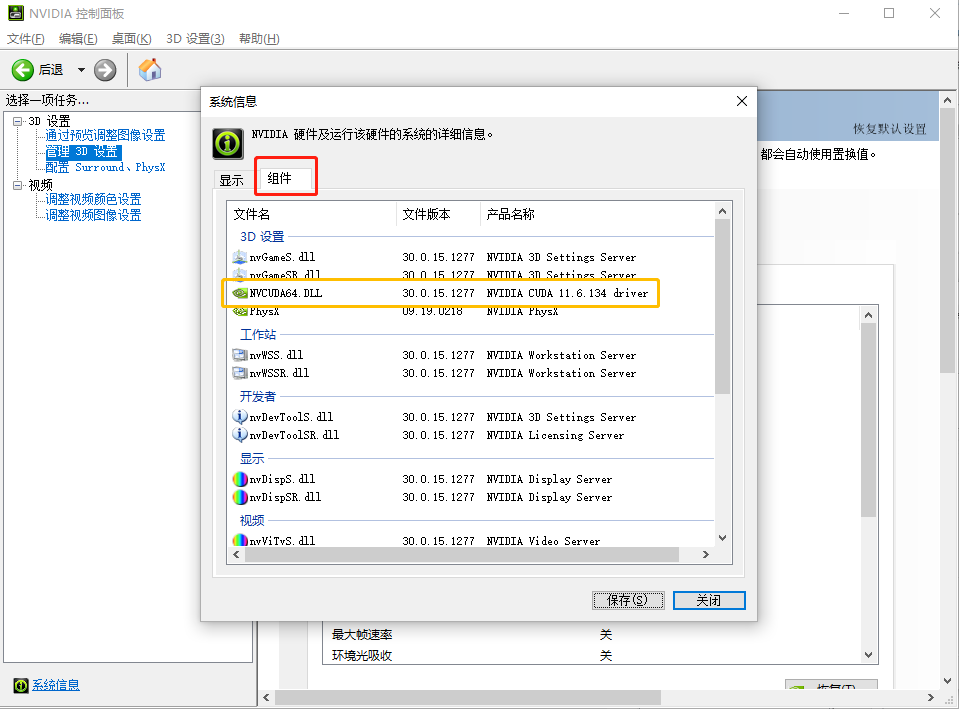The image size is (959, 709).
Task: Select the nvDevToolS.dll file icon
Action: tap(240, 417)
